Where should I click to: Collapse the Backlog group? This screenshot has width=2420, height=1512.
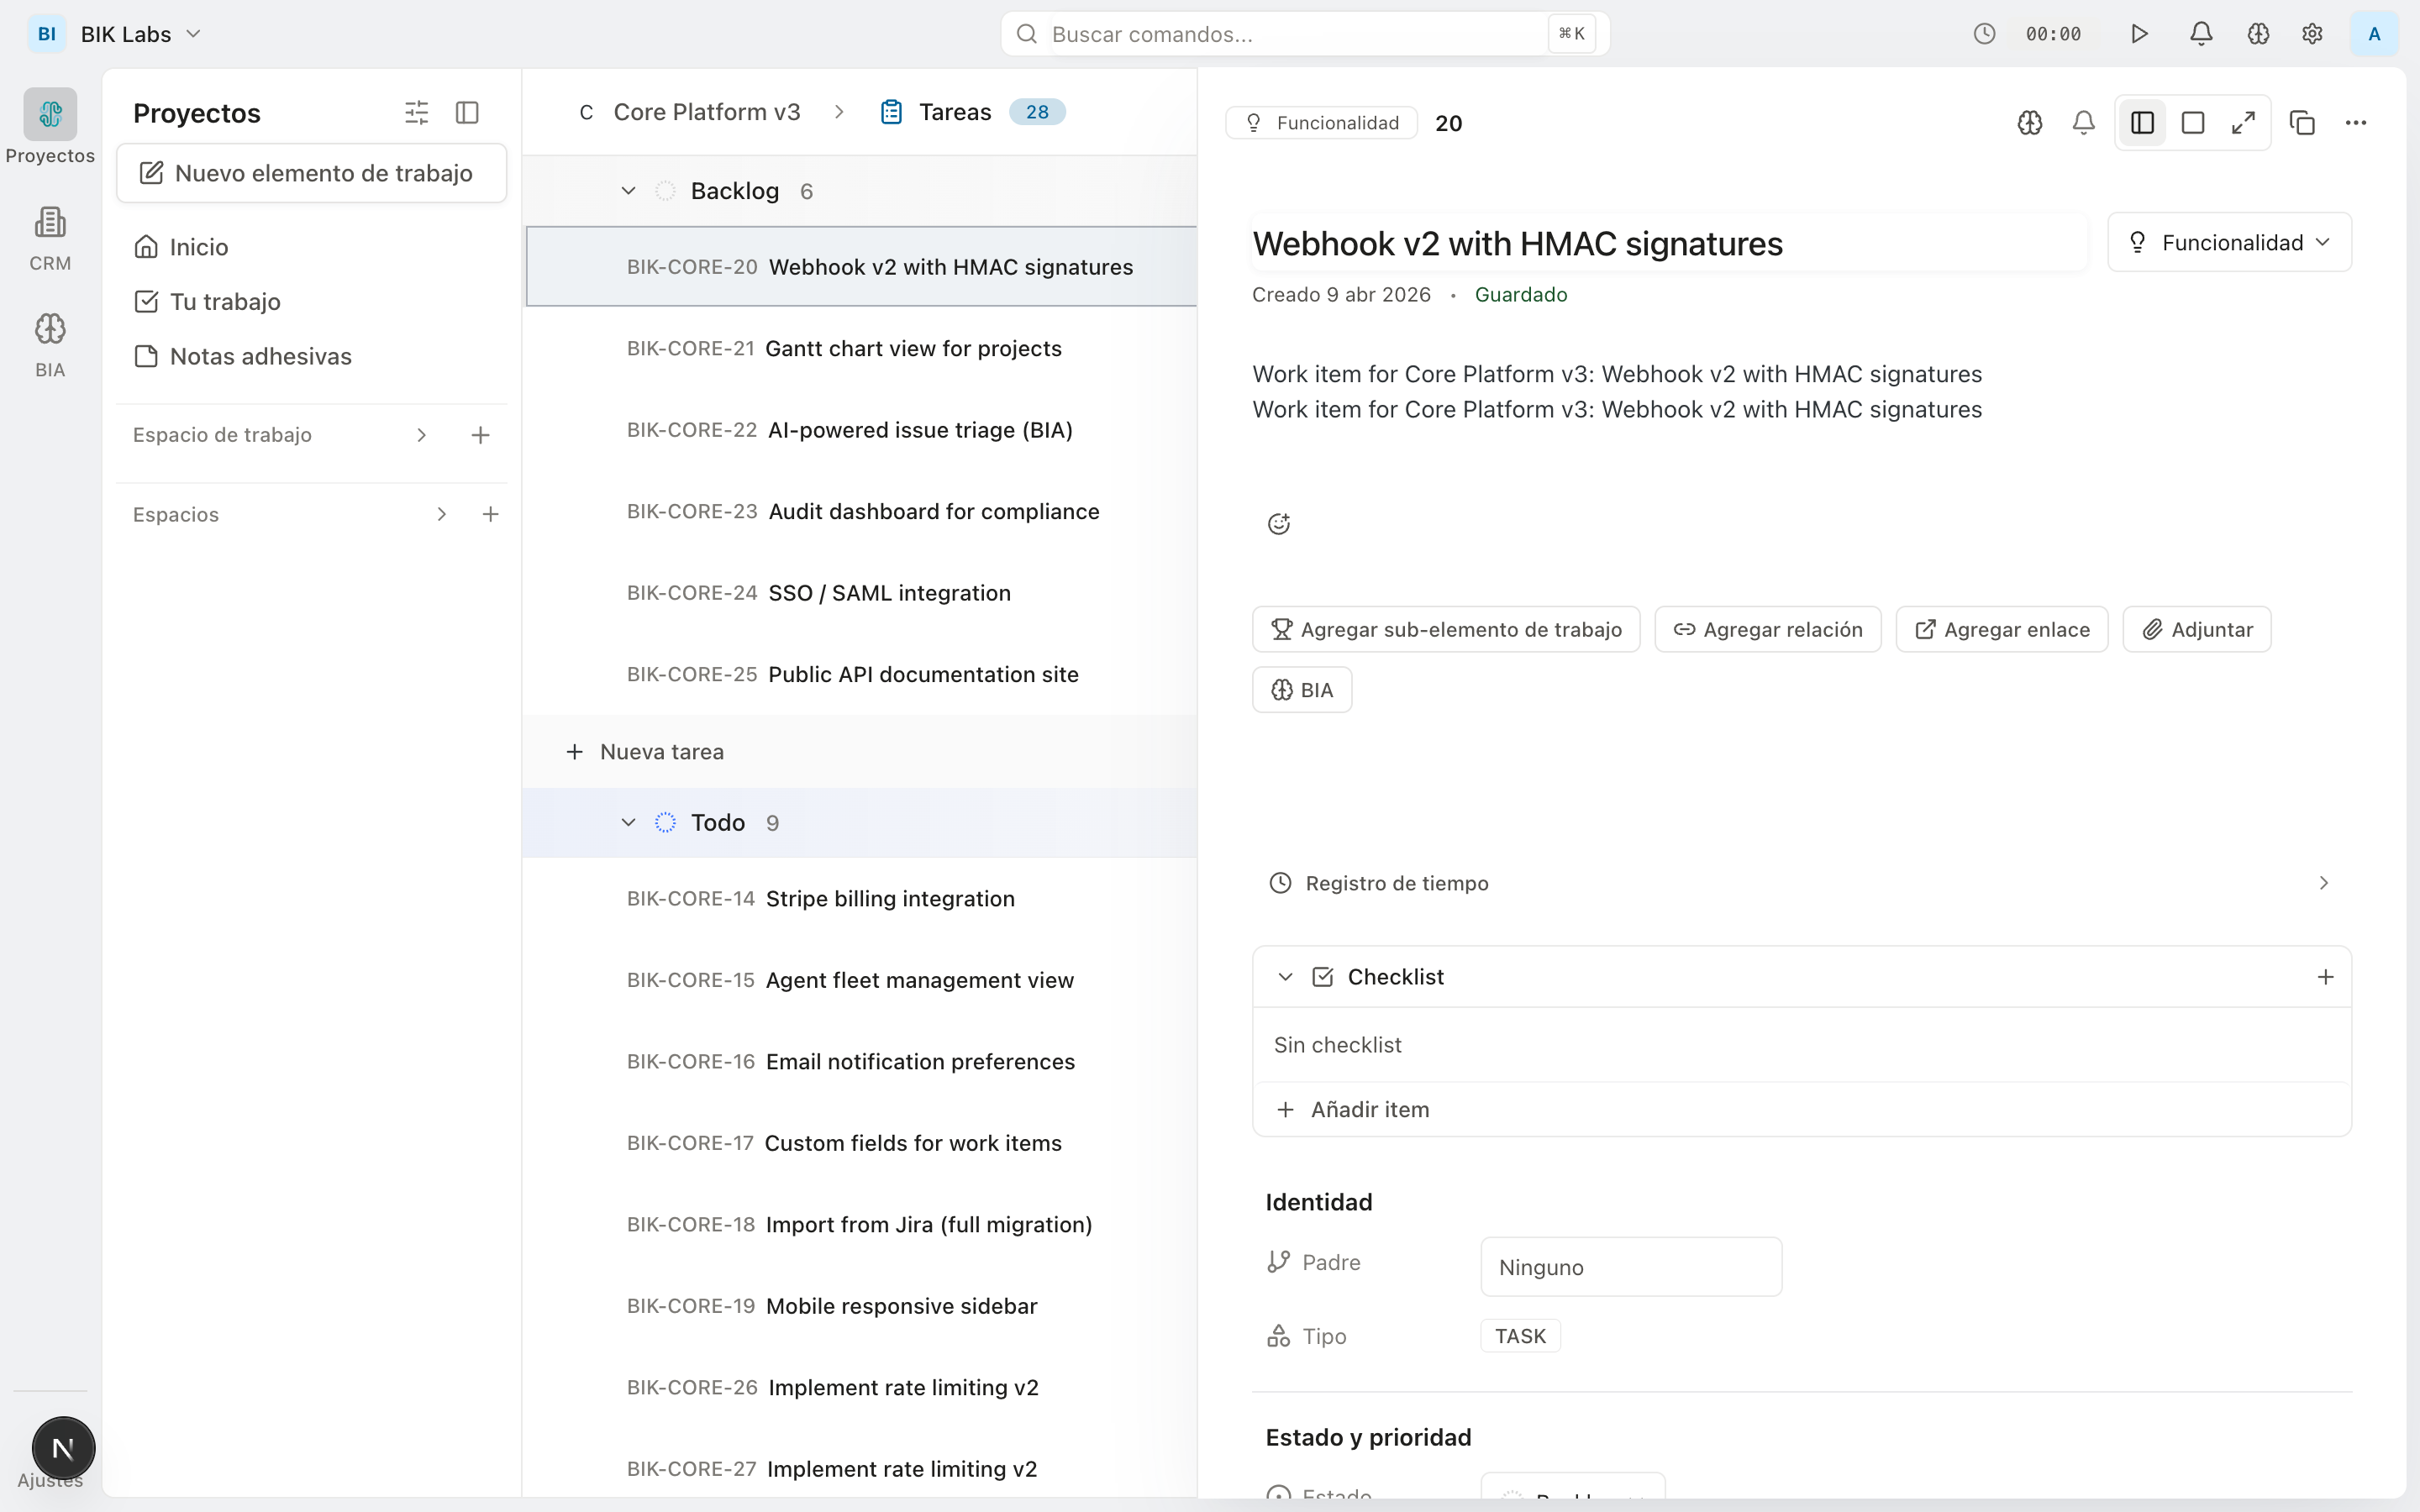628,191
